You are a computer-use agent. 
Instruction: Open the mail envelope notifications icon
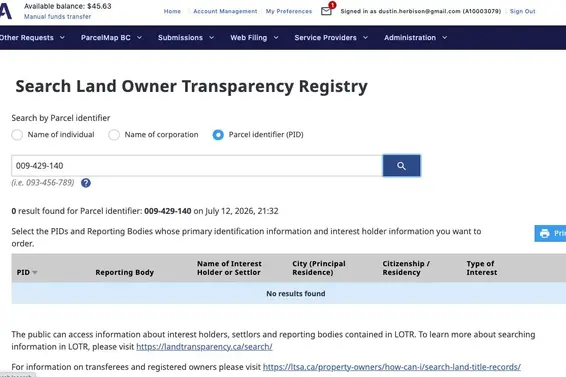coord(326,12)
